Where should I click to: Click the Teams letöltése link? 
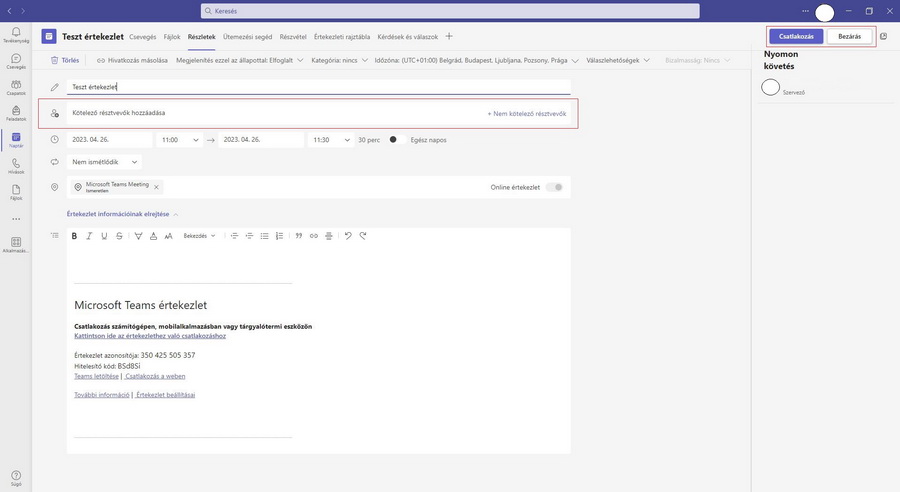click(x=96, y=376)
